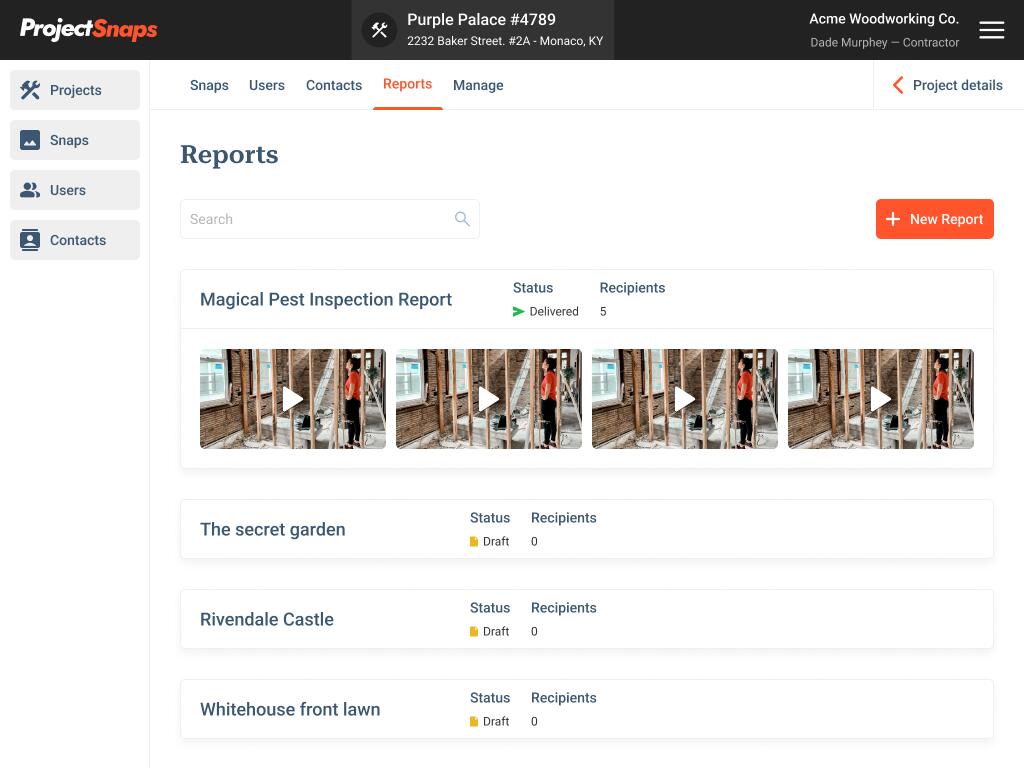Open the hamburger menu icon
The width and height of the screenshot is (1024, 768).
click(x=991, y=30)
